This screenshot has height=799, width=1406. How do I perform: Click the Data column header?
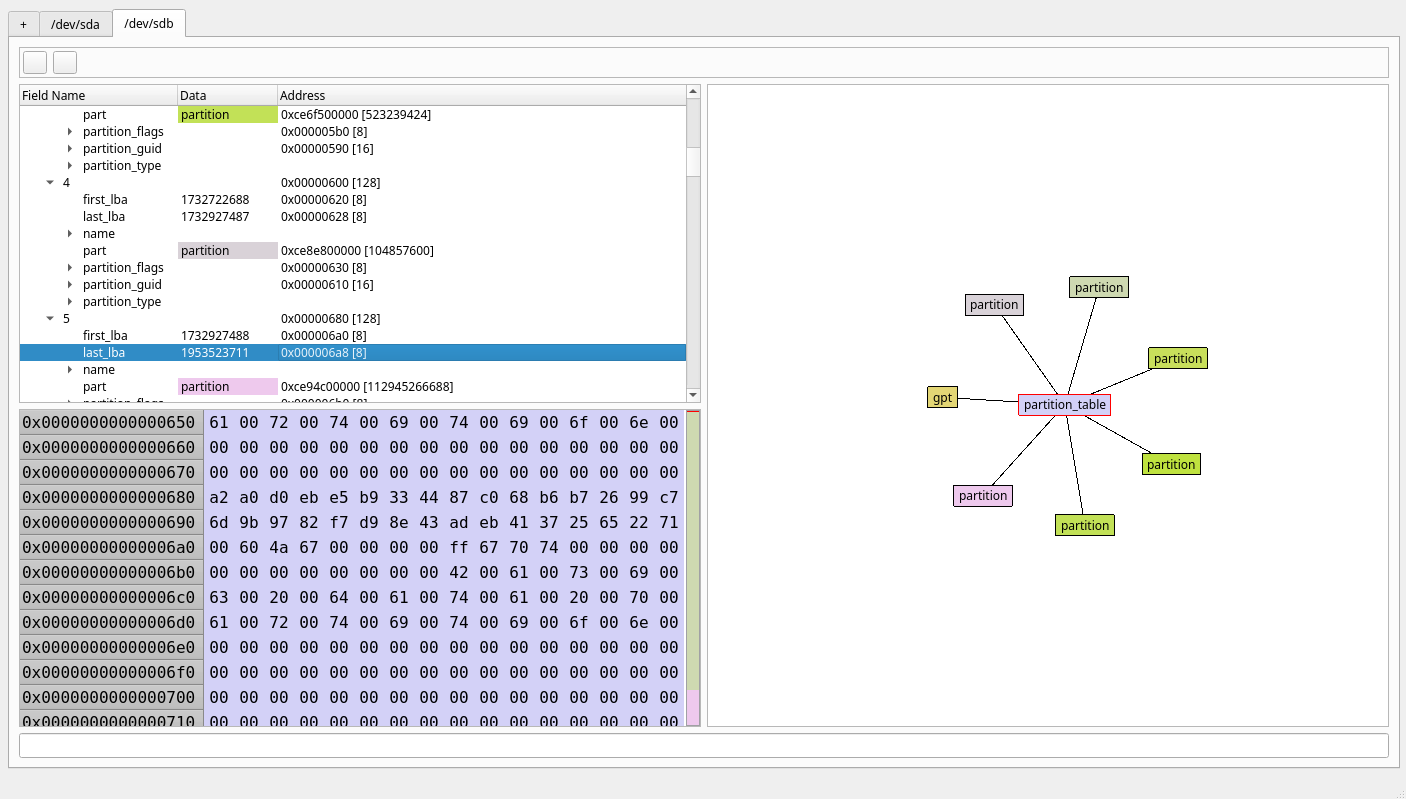click(x=227, y=95)
